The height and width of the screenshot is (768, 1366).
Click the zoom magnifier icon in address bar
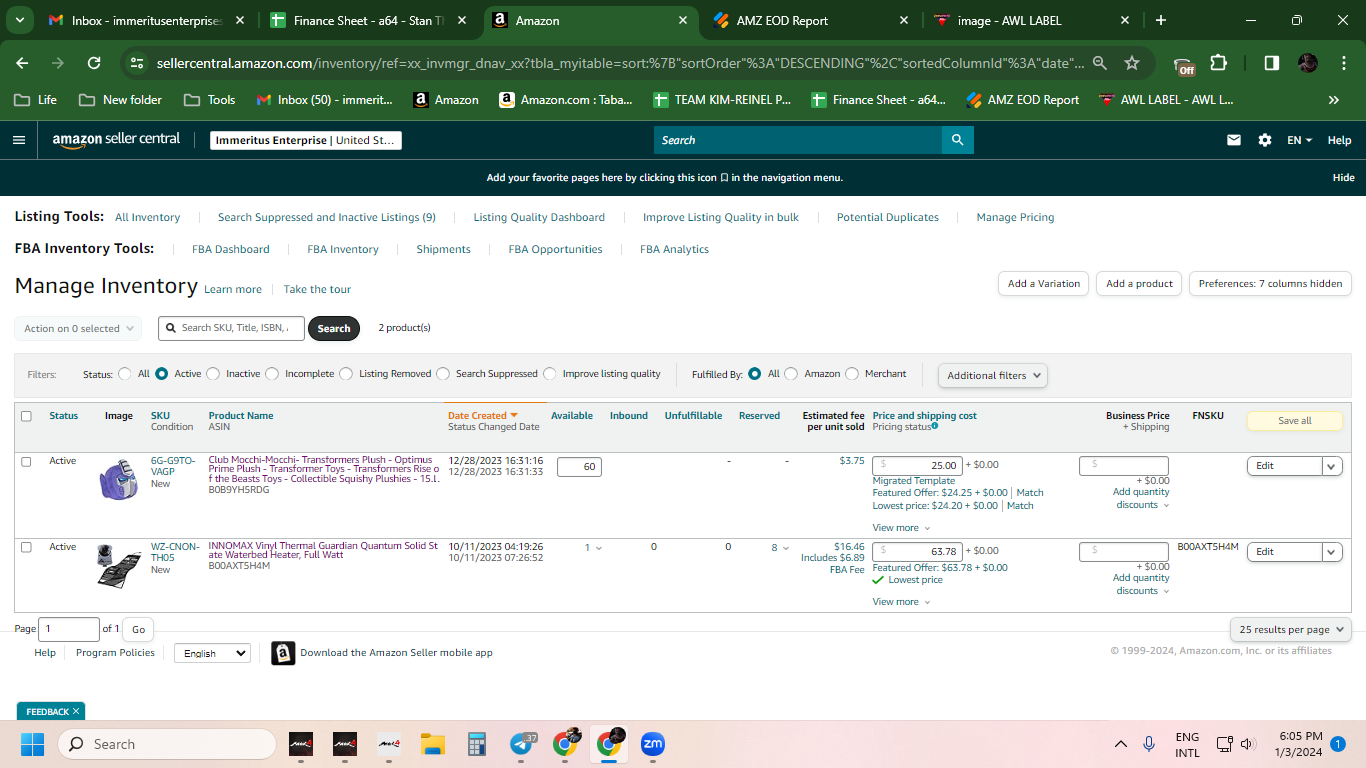click(x=1100, y=63)
